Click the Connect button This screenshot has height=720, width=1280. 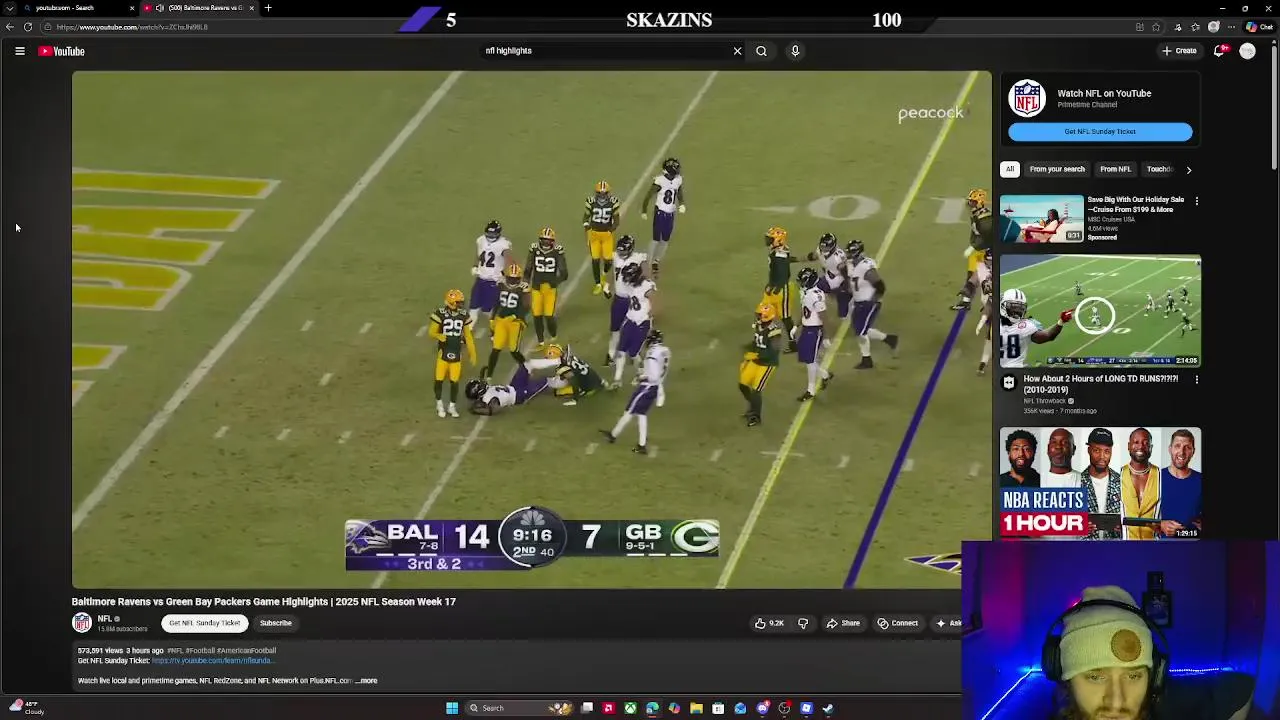tap(897, 623)
